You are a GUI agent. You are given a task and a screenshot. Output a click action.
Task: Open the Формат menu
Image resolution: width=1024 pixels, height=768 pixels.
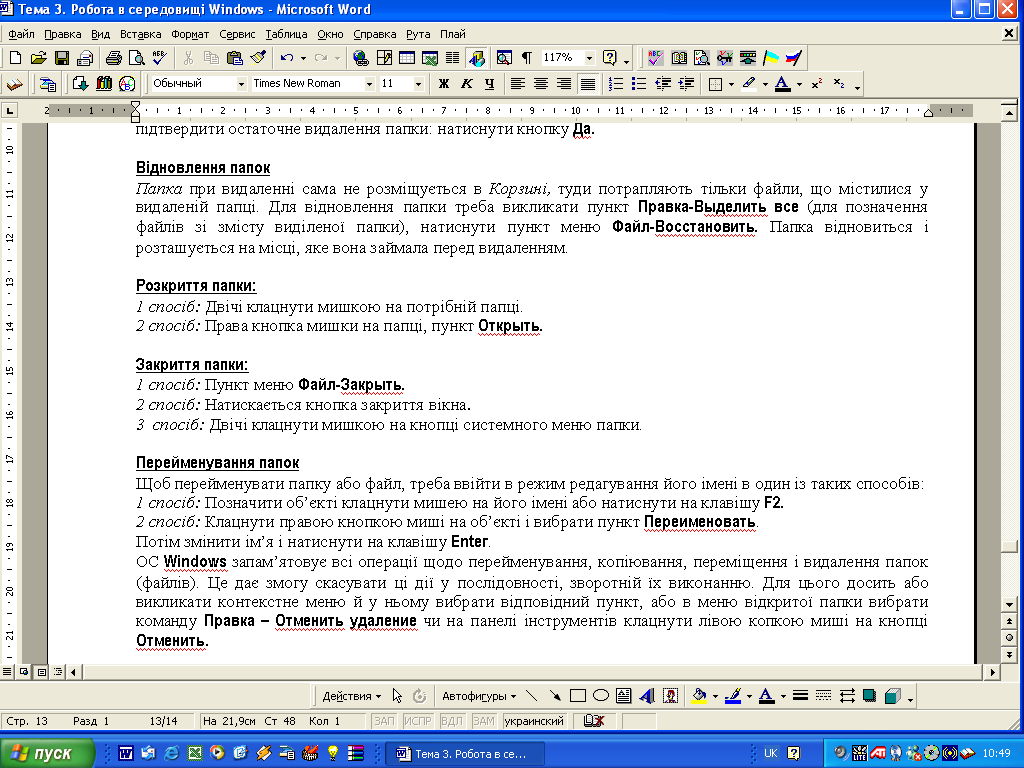(x=190, y=34)
